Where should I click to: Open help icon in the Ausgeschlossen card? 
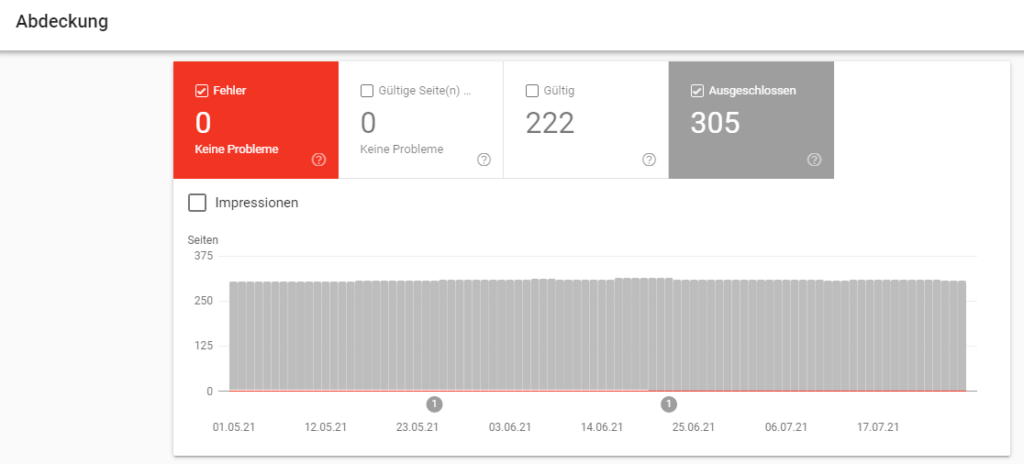pyautogui.click(x=814, y=159)
